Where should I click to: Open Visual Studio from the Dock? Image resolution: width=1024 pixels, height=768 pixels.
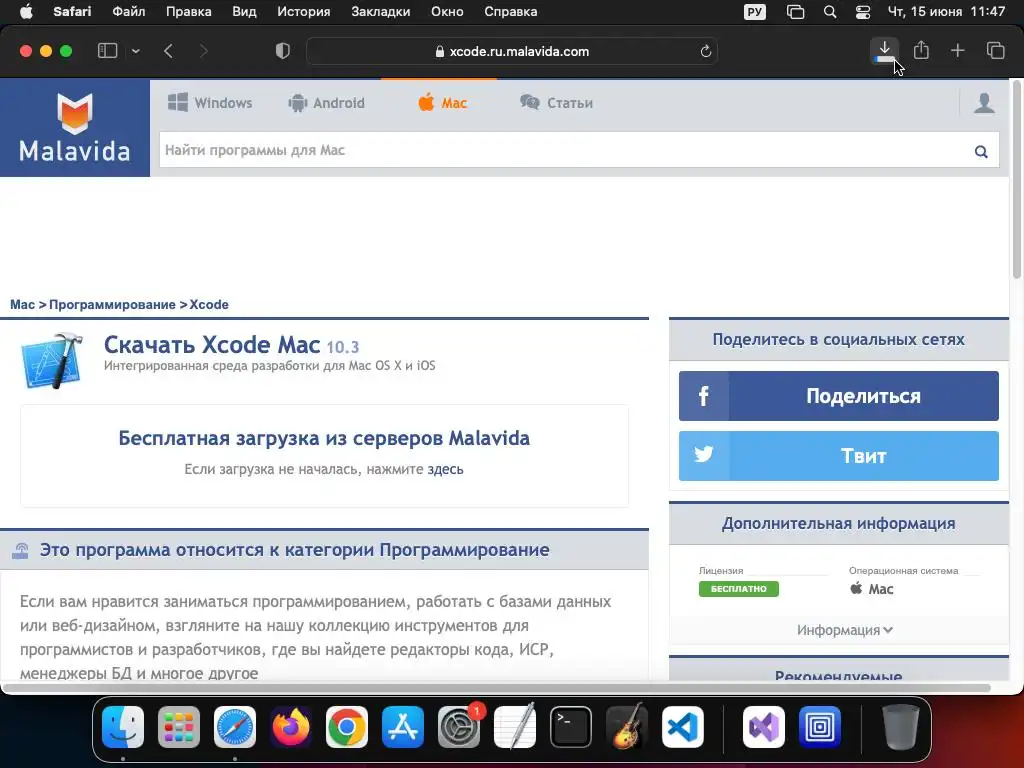point(763,727)
